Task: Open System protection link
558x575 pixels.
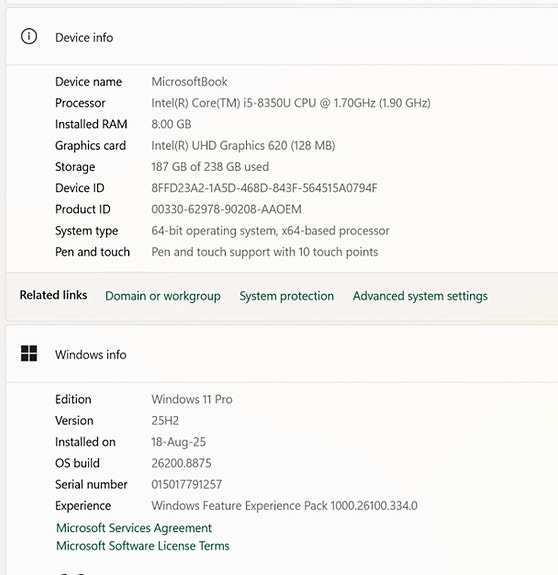Action: click(x=287, y=296)
